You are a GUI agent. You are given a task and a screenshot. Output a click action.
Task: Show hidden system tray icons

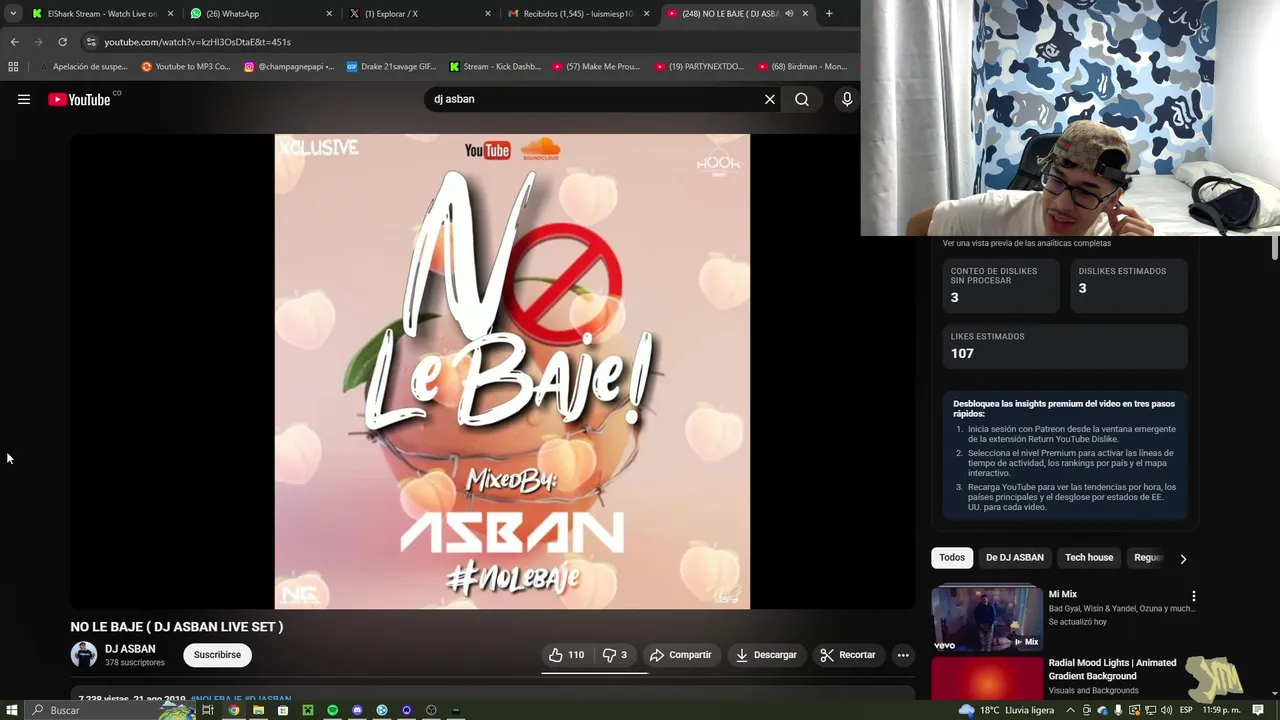tap(1070, 710)
